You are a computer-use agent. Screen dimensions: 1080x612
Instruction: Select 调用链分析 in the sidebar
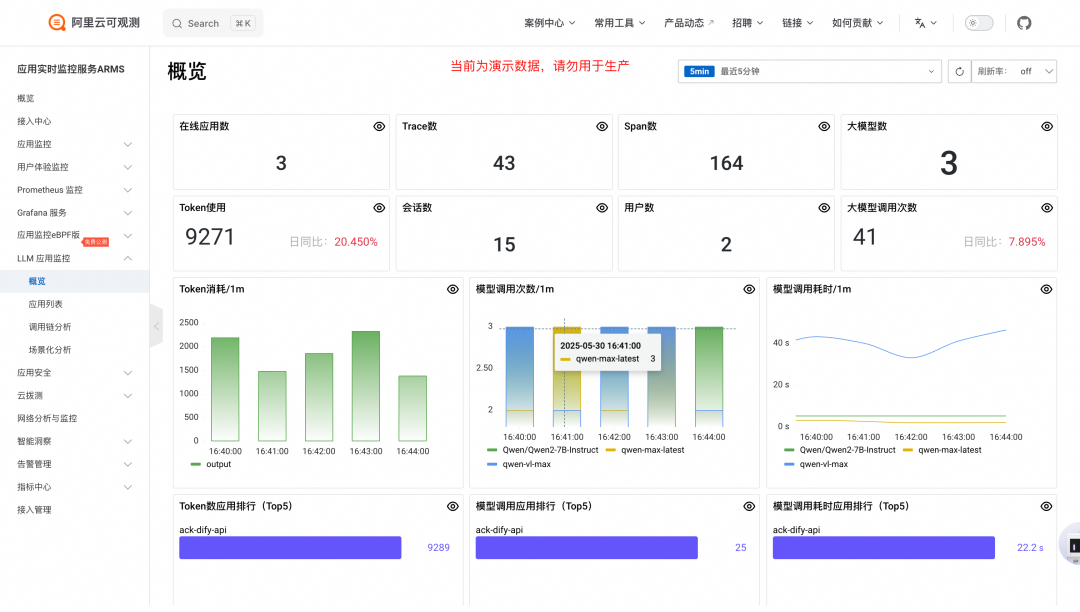tap(50, 327)
